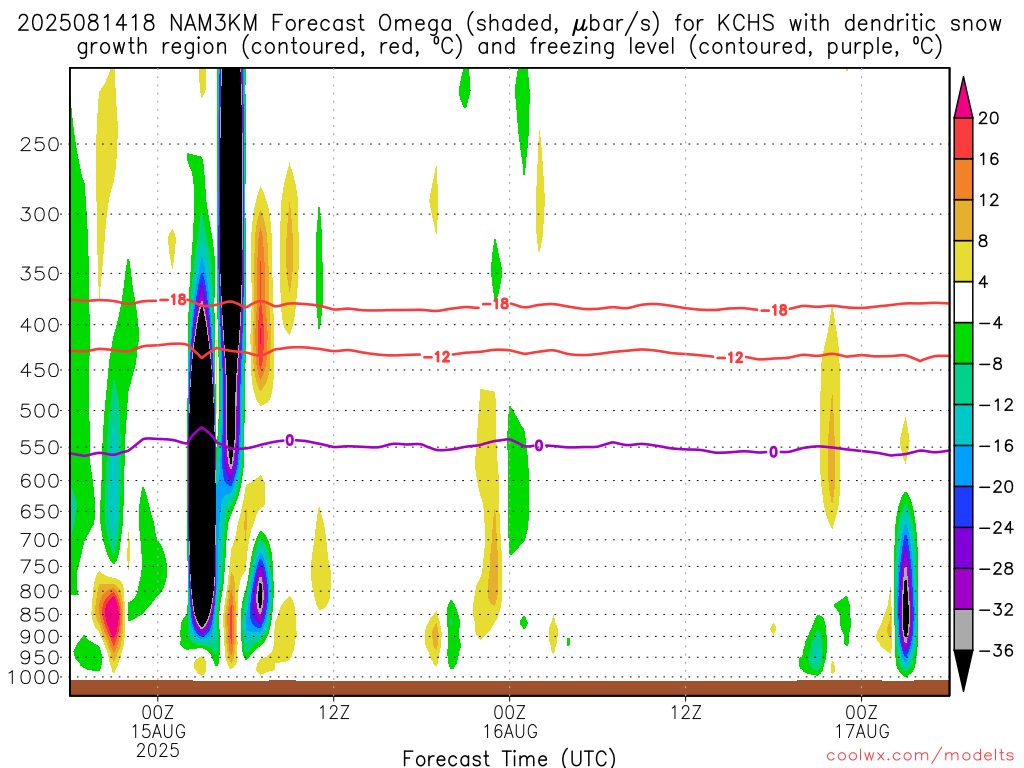
Task: Click the 450 pressure level label
Action: tap(40, 370)
